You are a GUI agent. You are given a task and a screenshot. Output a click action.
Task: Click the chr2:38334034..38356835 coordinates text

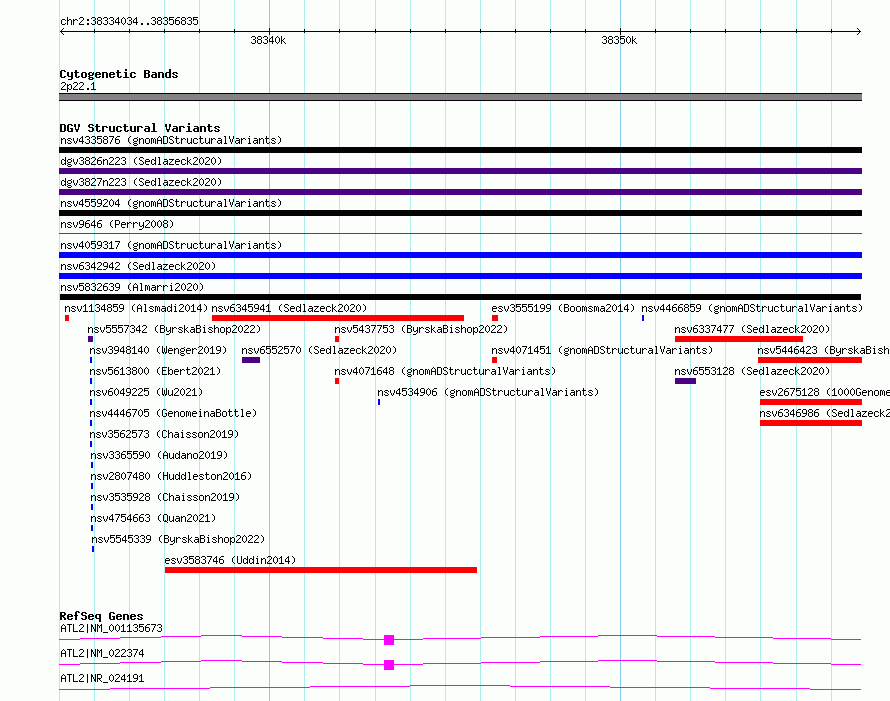click(129, 21)
